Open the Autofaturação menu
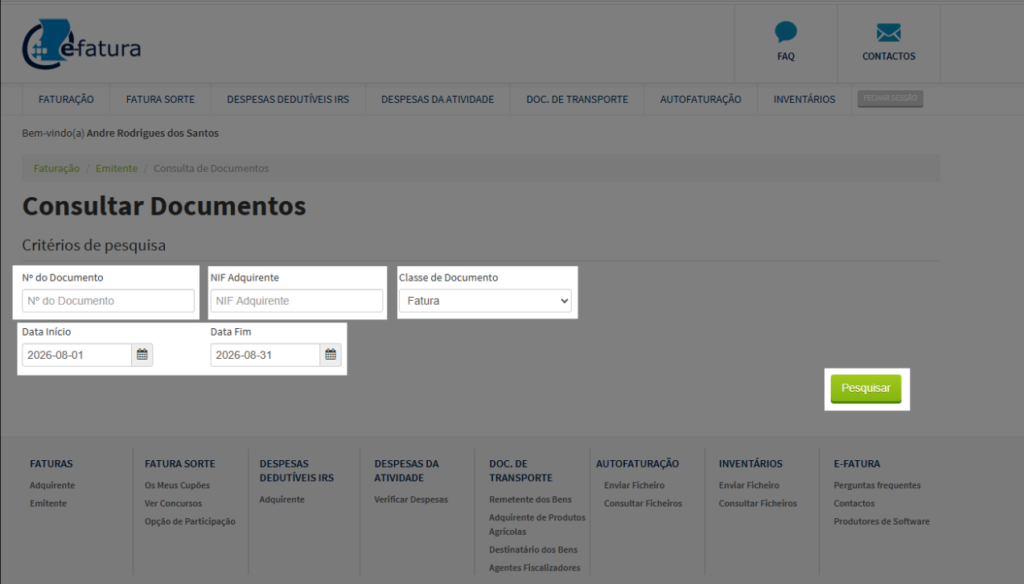 tap(701, 99)
